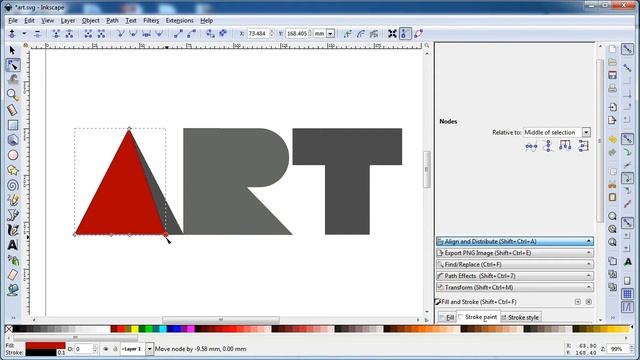Click the remove fill X swatch
This screenshot has width=640, height=360.
[8, 329]
